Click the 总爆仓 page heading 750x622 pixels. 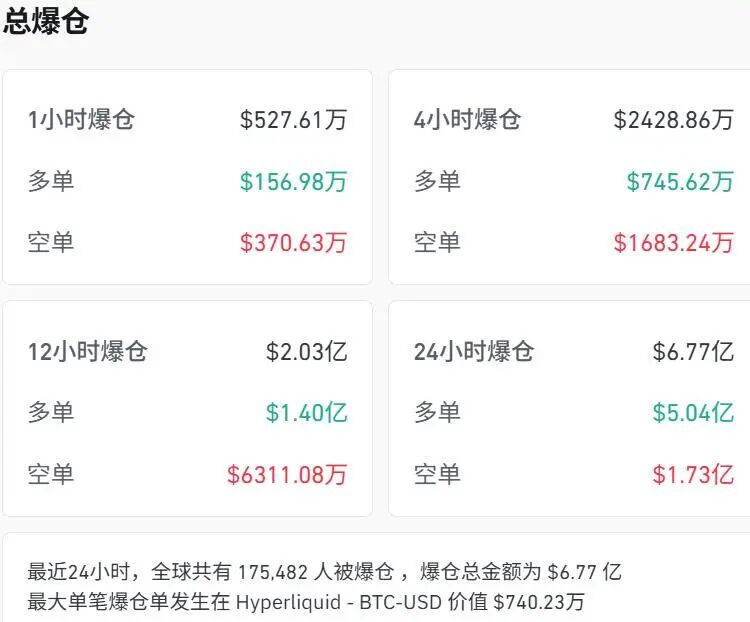(46, 22)
